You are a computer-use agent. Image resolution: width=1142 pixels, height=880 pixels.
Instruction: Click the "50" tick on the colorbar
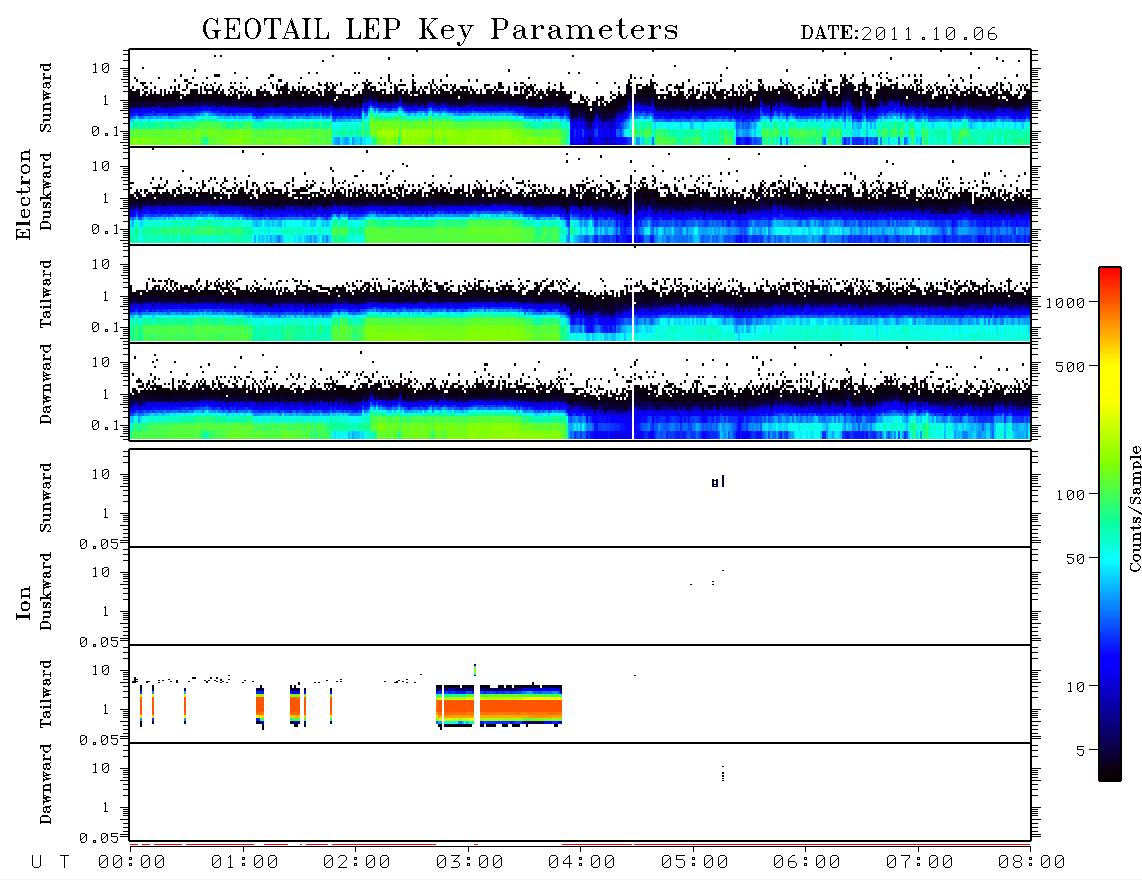coord(1075,559)
